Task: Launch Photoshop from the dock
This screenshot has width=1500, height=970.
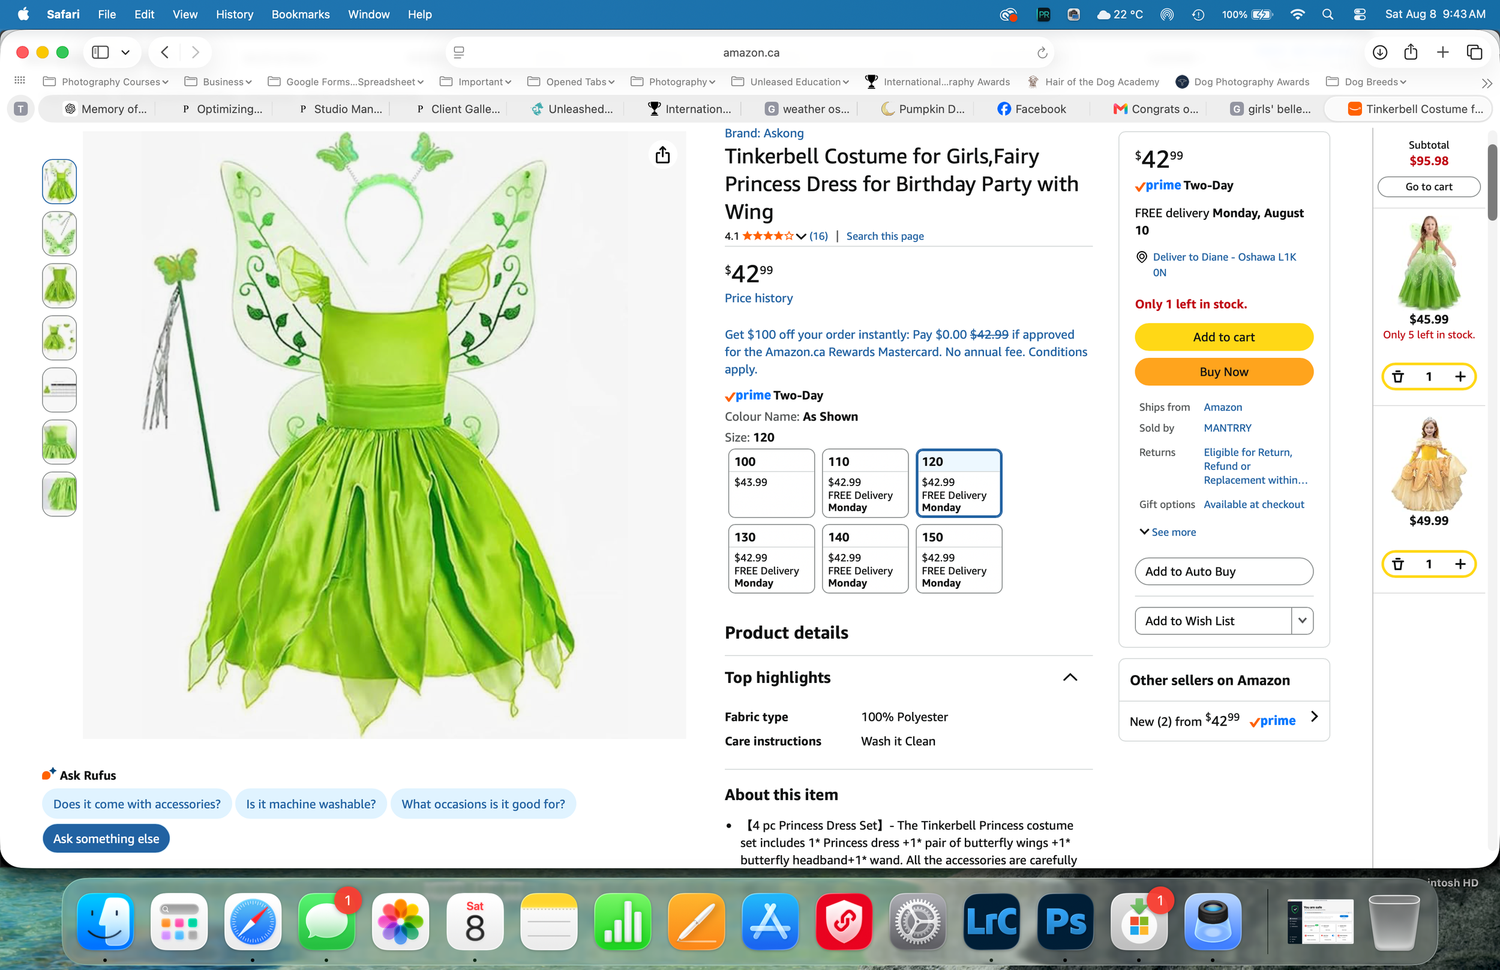Action: pos(1065,921)
